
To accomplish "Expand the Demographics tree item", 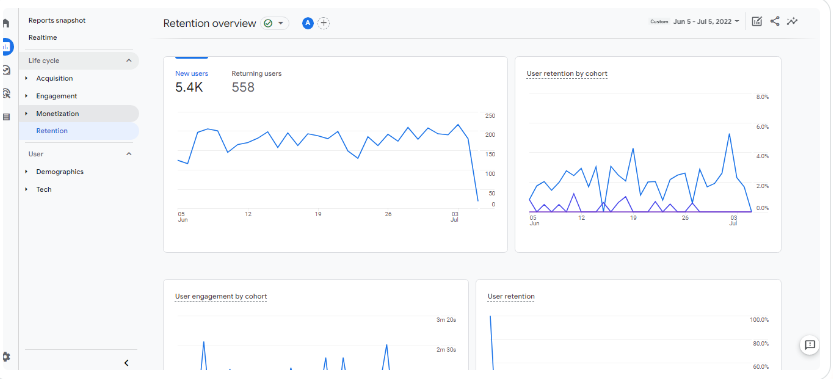I will pyautogui.click(x=27, y=172).
